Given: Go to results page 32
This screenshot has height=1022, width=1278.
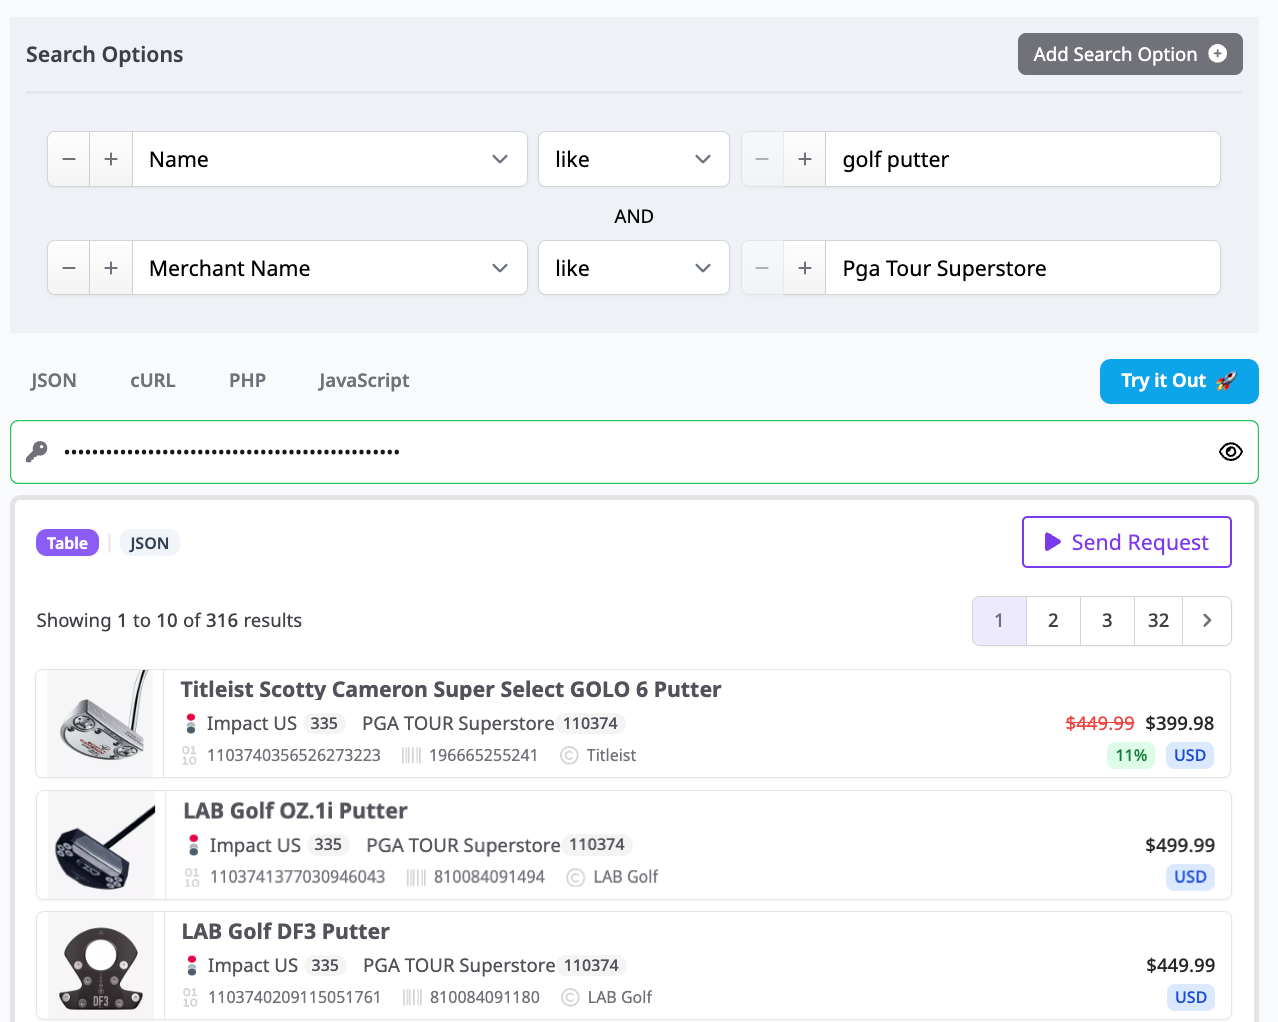Looking at the screenshot, I should 1158,621.
